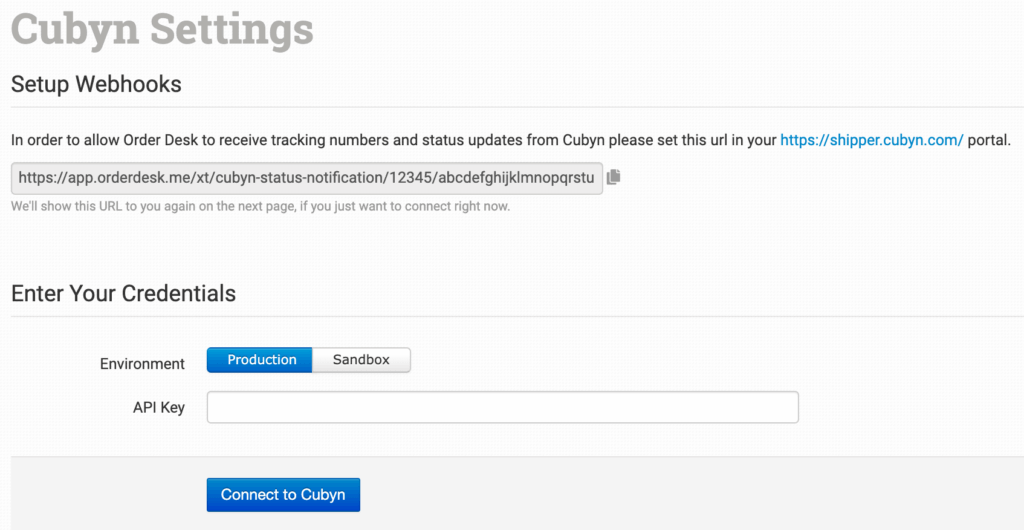Select the Production environment option
Viewport: 1024px width, 530px height.
(x=260, y=360)
